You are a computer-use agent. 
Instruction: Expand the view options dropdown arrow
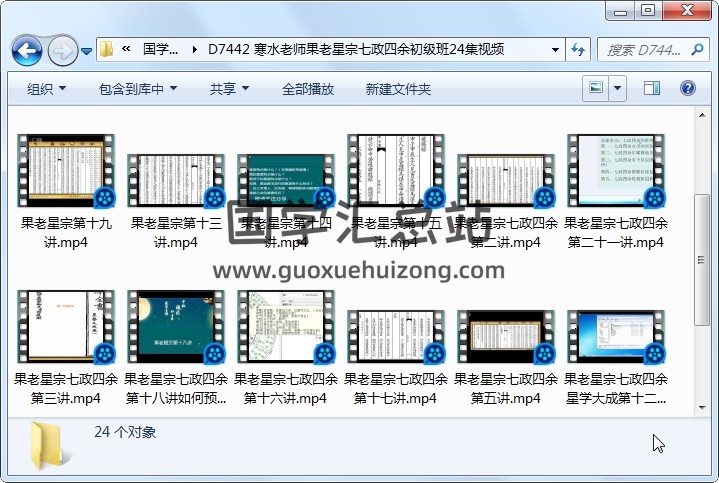pos(617,89)
